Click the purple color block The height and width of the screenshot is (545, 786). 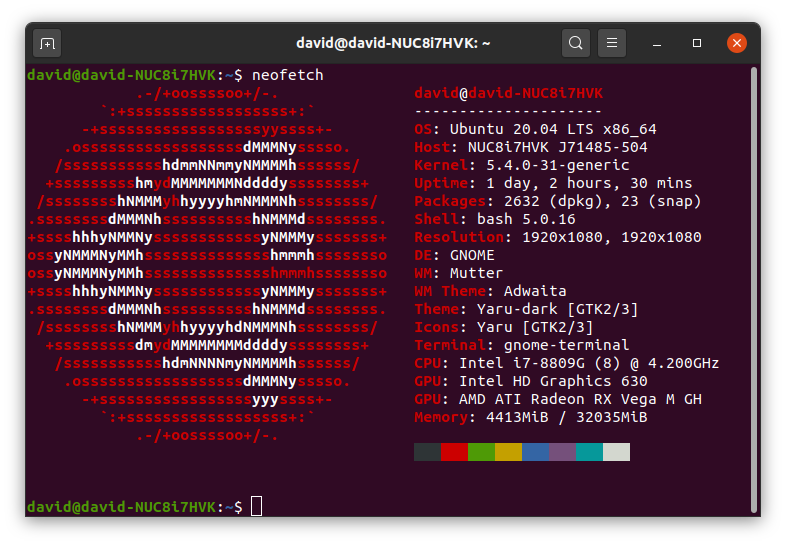click(x=562, y=452)
